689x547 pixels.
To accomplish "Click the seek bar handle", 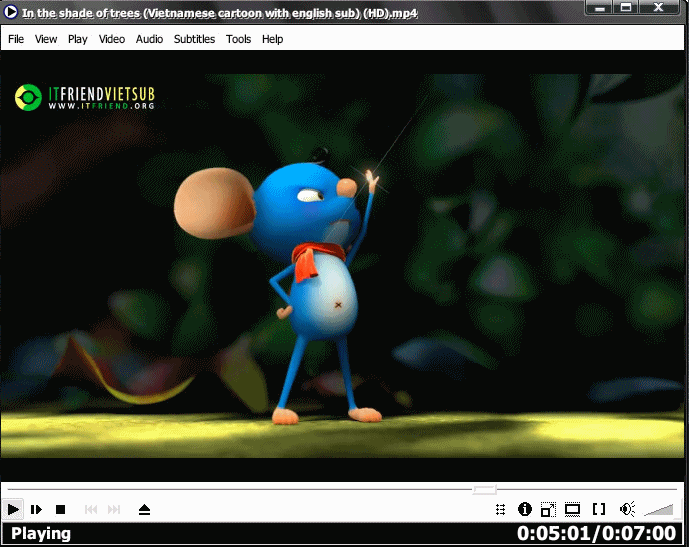I will (484, 489).
